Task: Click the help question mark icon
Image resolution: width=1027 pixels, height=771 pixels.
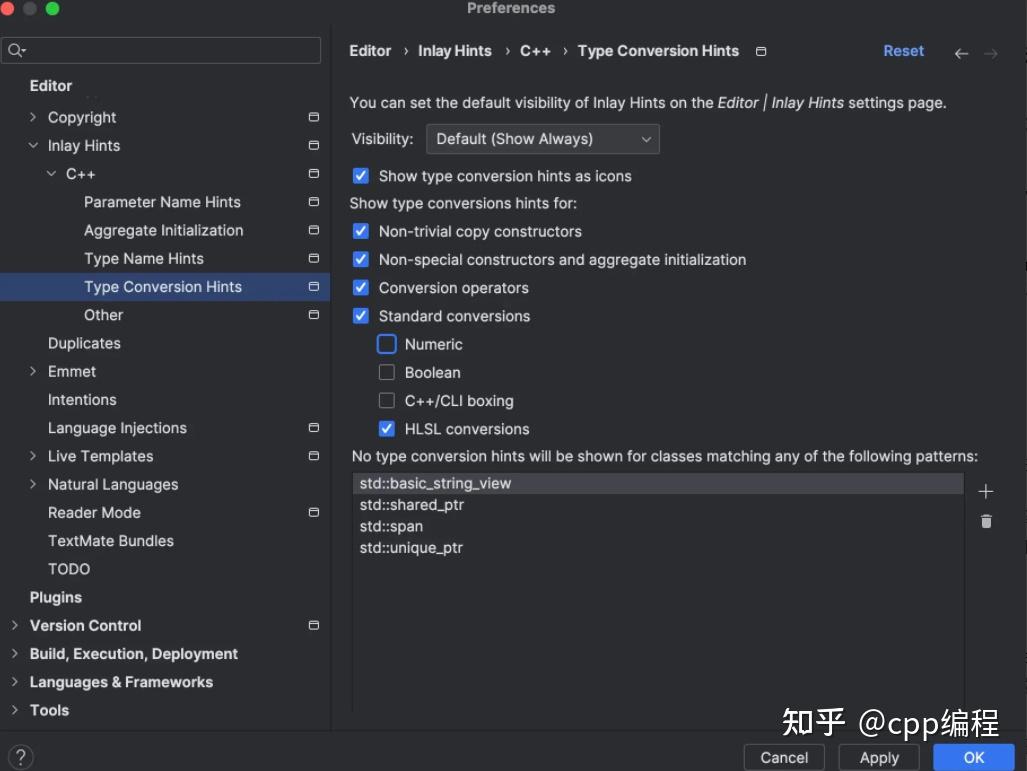Action: coord(20,756)
